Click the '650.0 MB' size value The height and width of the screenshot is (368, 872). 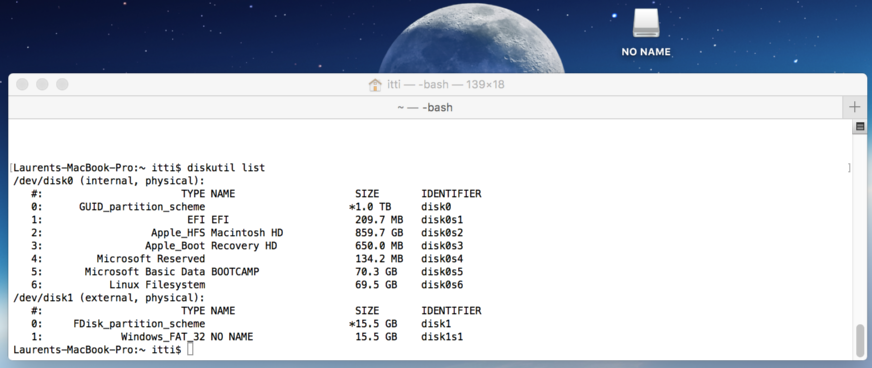pyautogui.click(x=379, y=246)
